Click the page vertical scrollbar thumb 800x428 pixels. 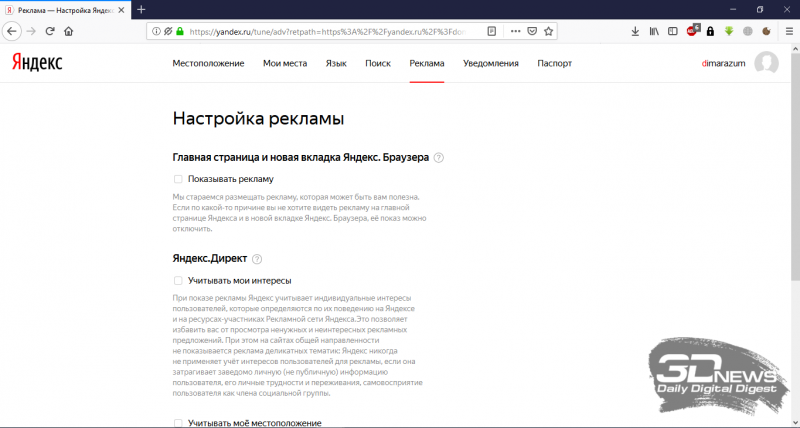point(795,167)
